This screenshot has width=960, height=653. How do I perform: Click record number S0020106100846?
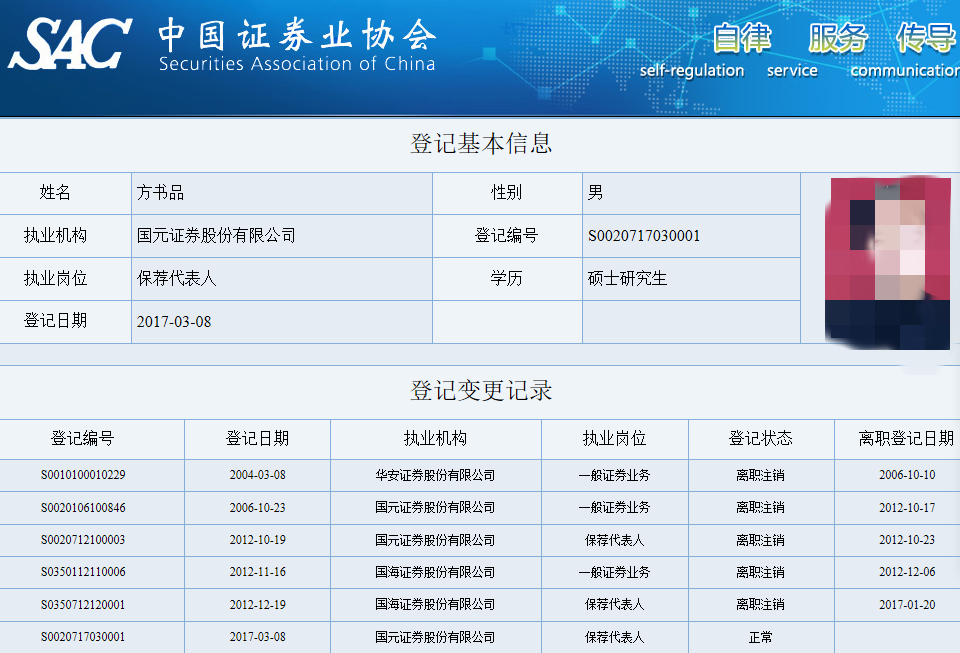[83, 507]
